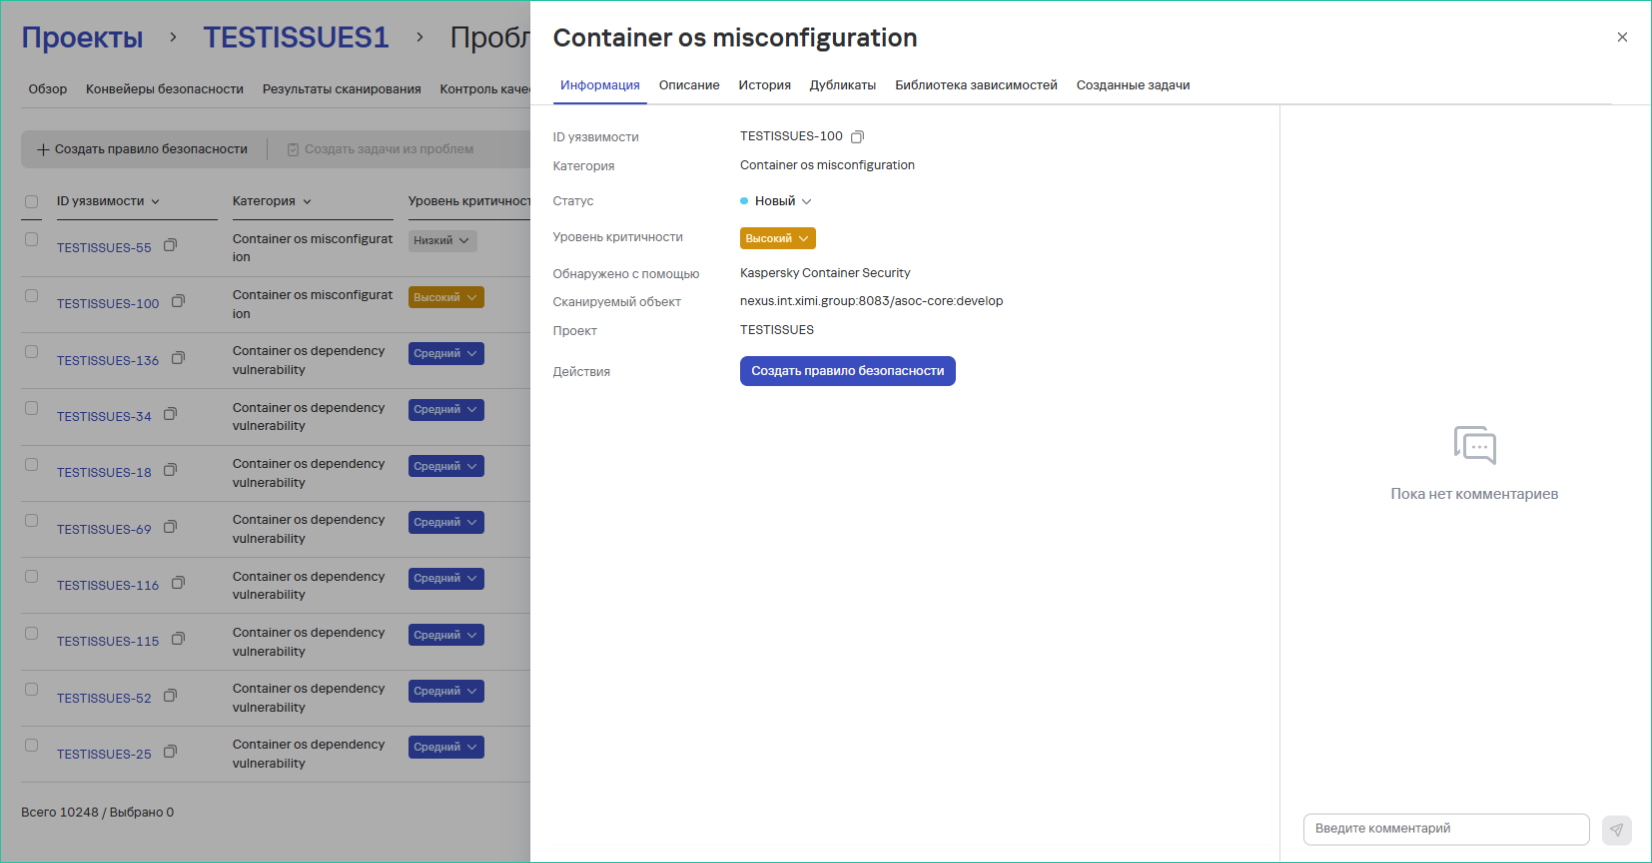The image size is (1652, 863).
Task: Click copy icon beside TESTISSUES-116 row
Action: click(178, 583)
